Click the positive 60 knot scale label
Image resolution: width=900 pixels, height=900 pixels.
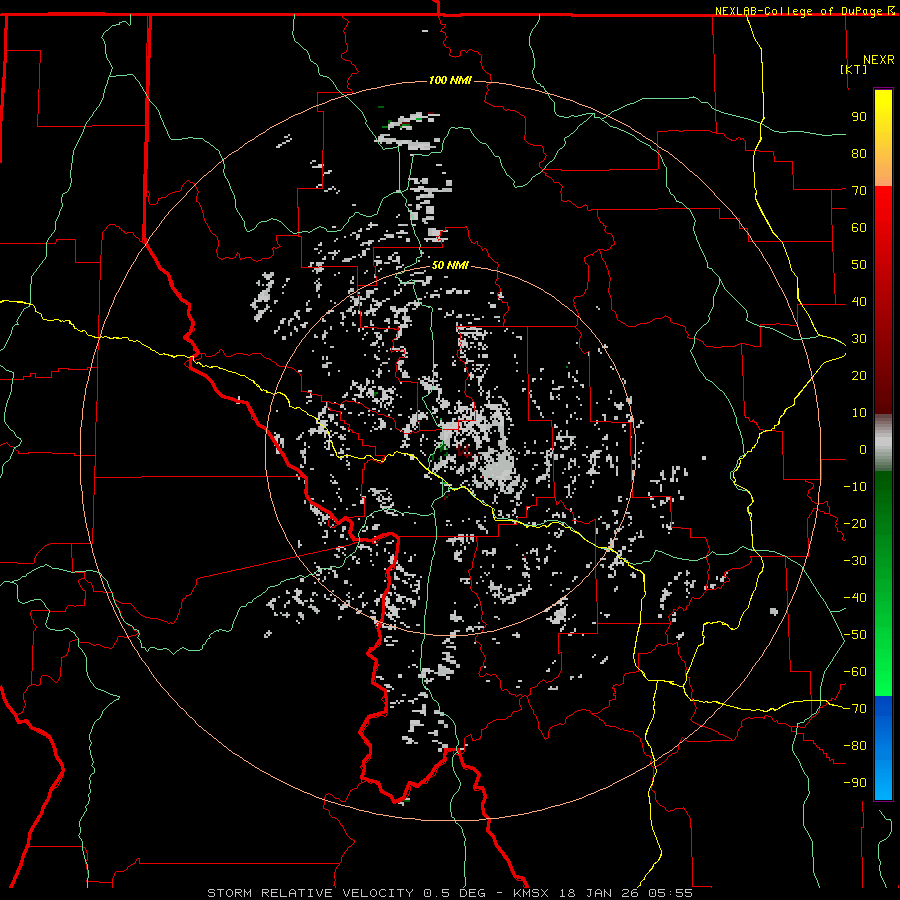click(x=859, y=227)
